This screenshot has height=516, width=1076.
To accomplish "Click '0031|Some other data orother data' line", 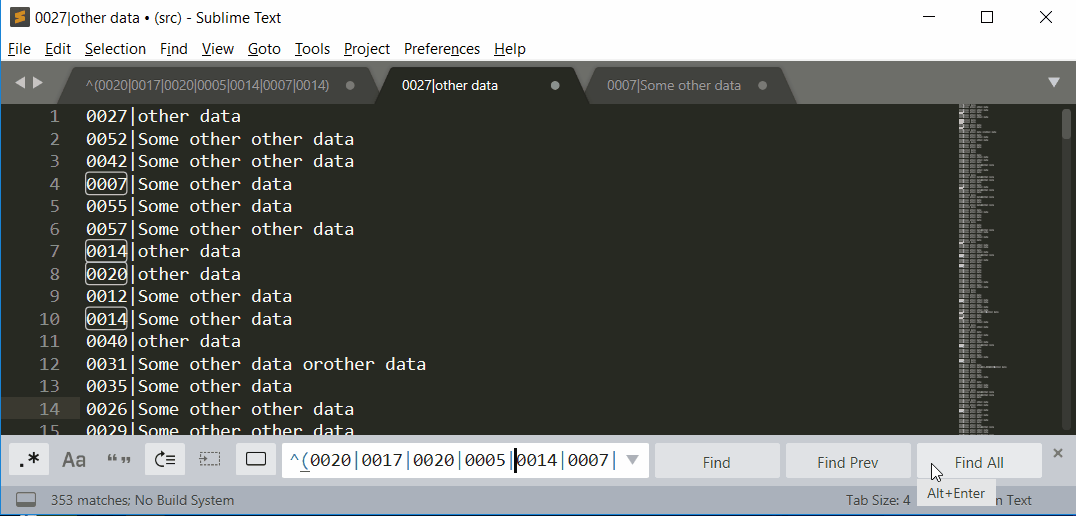I will pyautogui.click(x=256, y=364).
